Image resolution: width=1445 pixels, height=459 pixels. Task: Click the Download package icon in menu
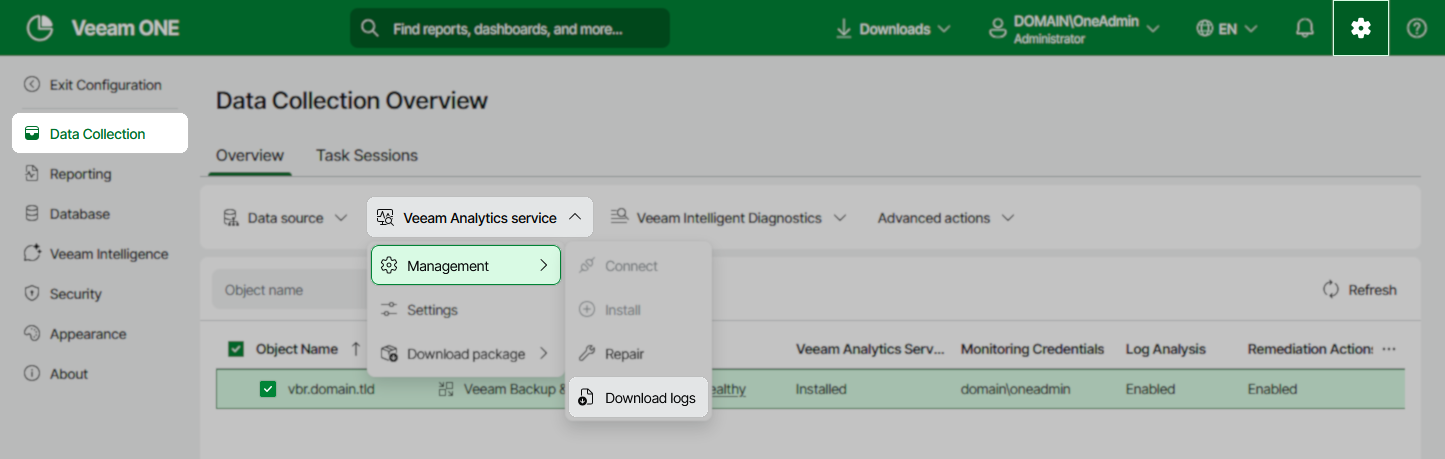[390, 354]
